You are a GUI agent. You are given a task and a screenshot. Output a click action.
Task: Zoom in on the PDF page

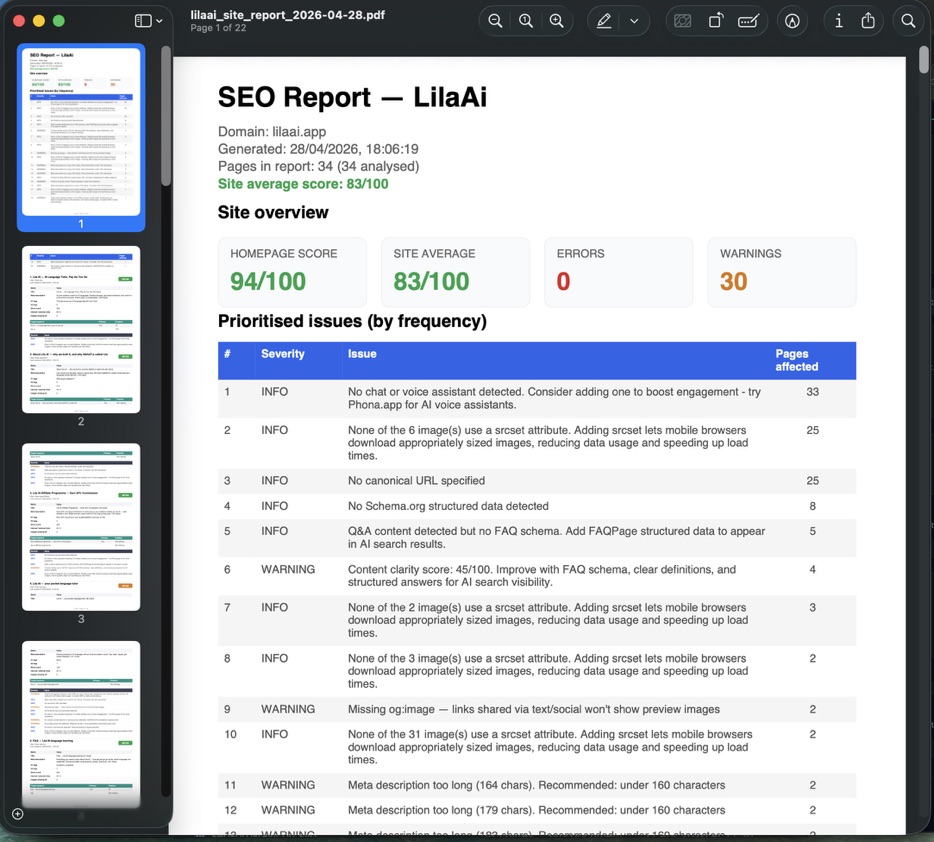coord(557,21)
